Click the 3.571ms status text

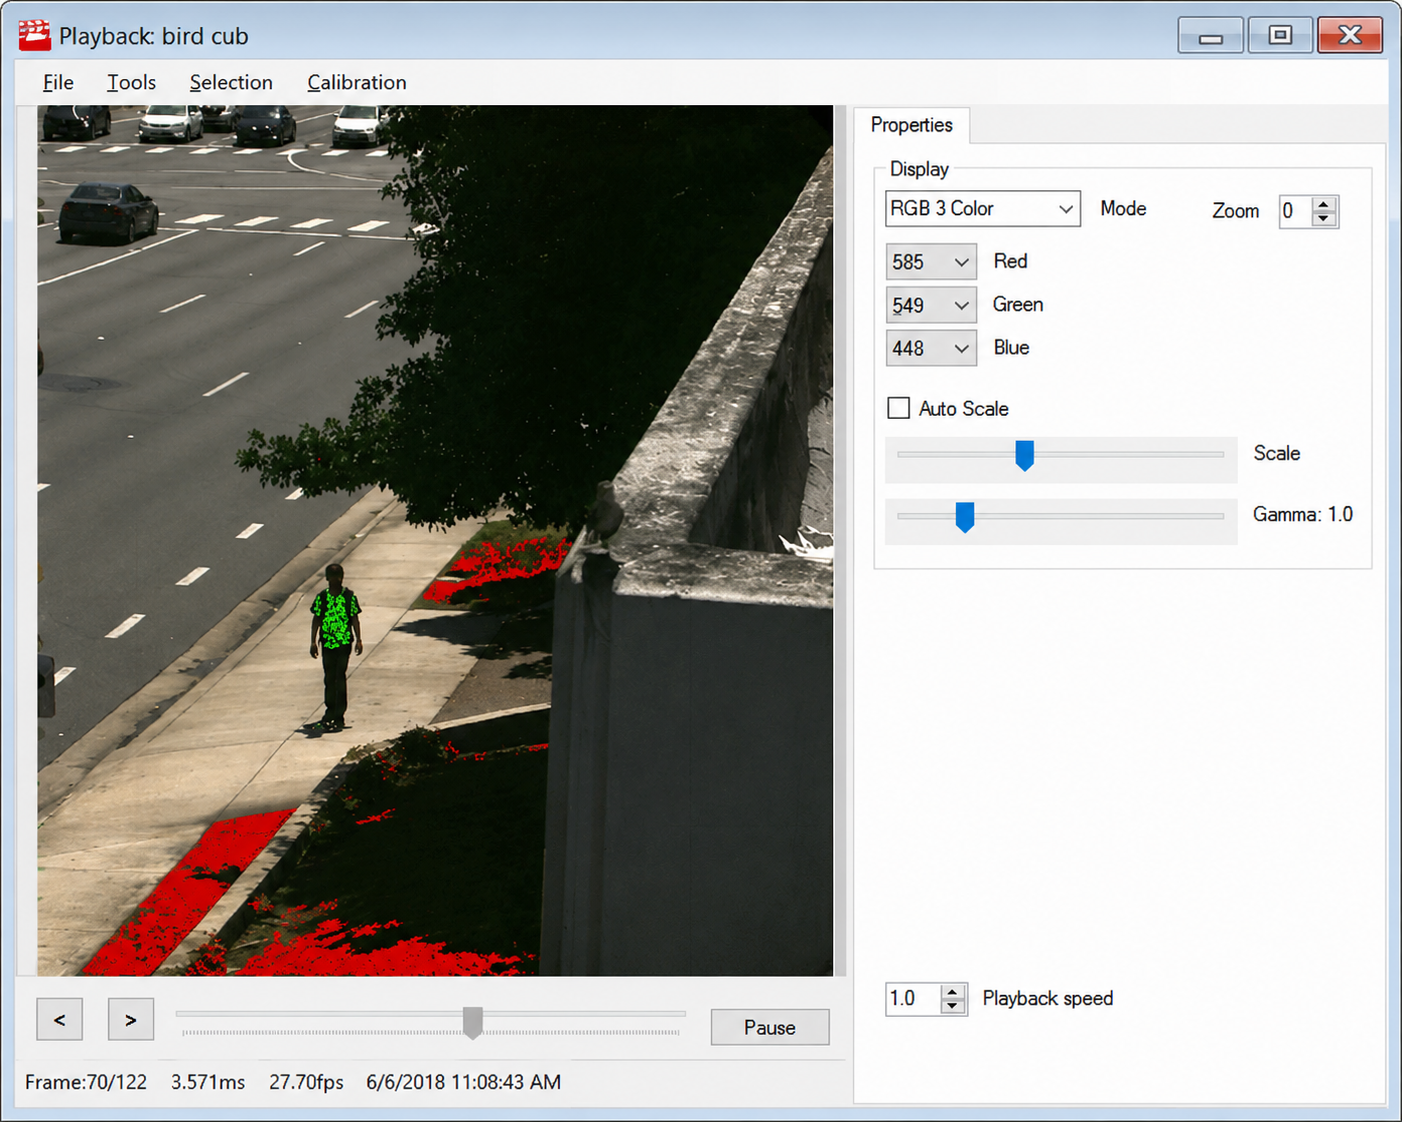208,1082
